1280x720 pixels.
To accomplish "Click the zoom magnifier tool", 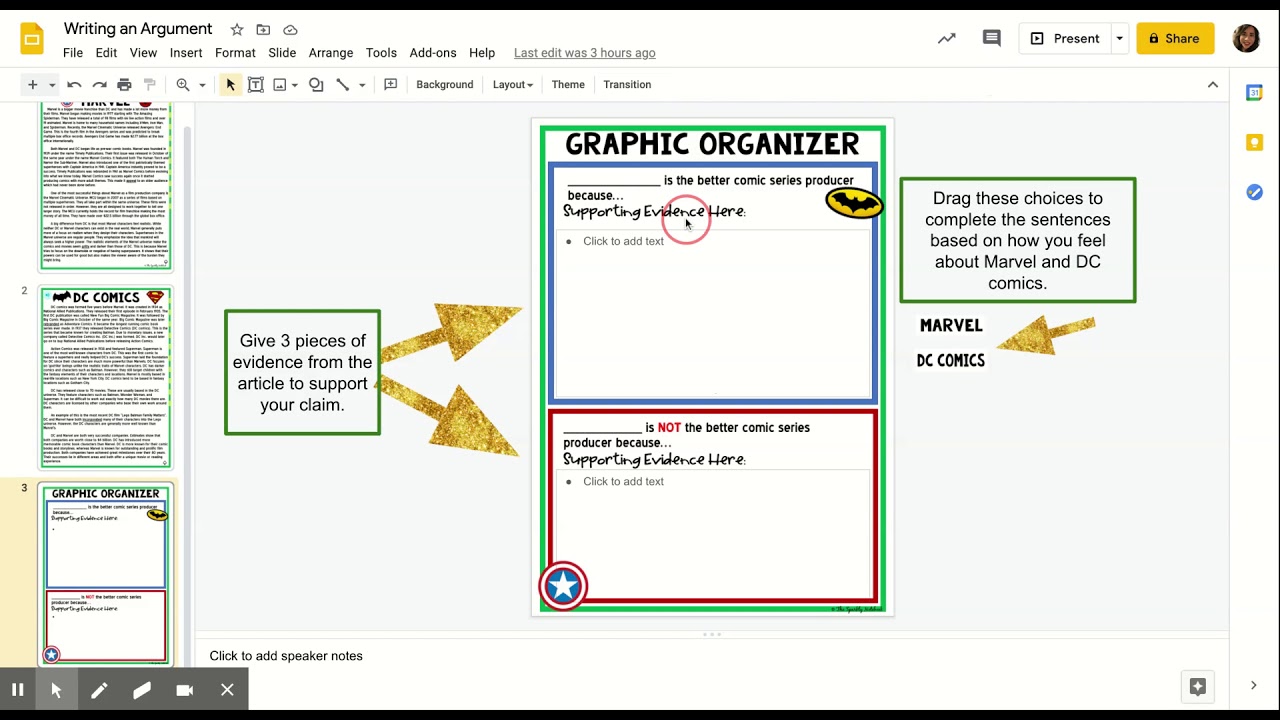I will tap(183, 85).
